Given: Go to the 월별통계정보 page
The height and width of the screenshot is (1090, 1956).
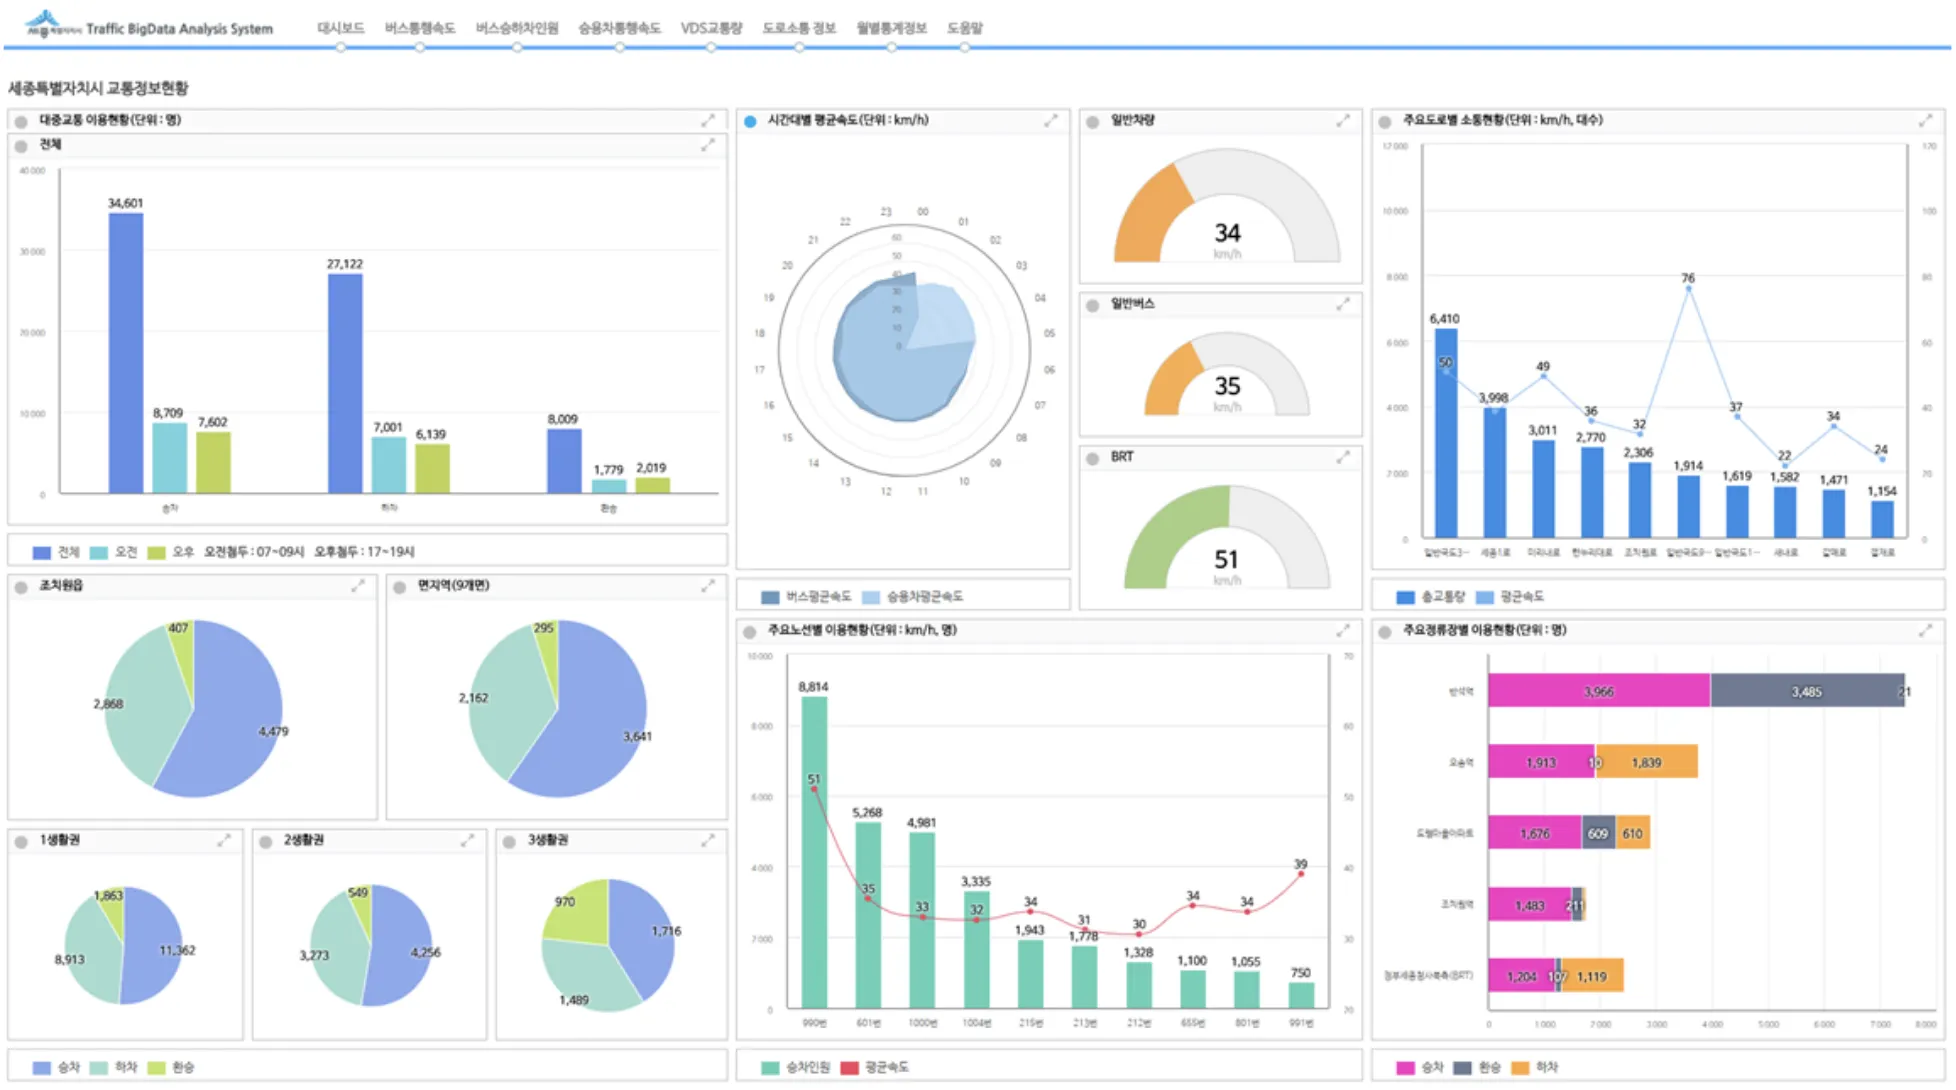Looking at the screenshot, I should click(891, 28).
